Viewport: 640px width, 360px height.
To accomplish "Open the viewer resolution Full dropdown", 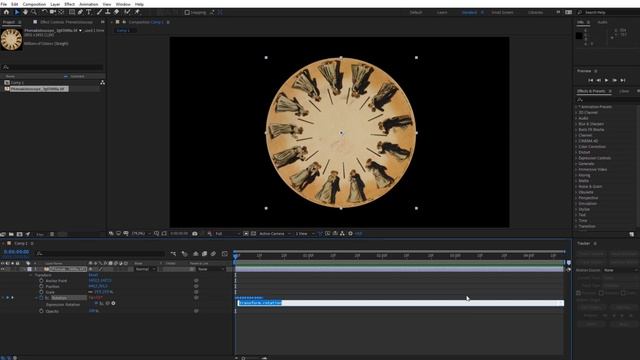I will (227, 234).
